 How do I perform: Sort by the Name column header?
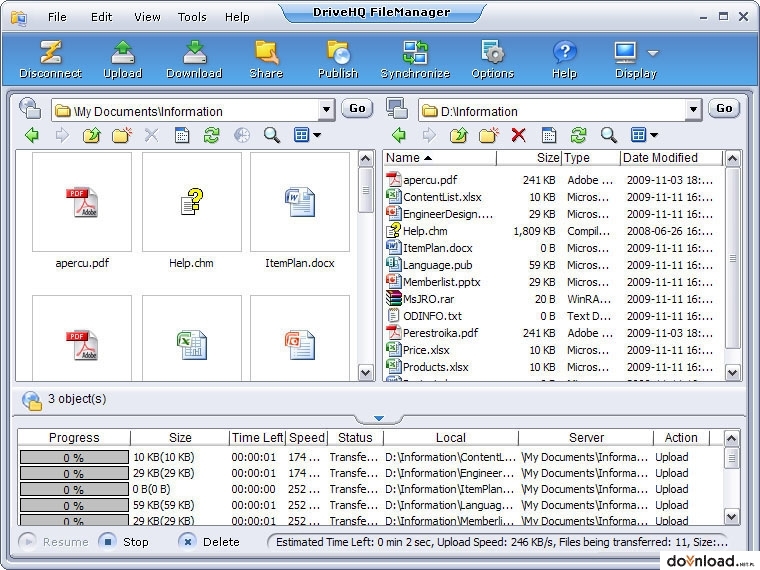tap(440, 158)
